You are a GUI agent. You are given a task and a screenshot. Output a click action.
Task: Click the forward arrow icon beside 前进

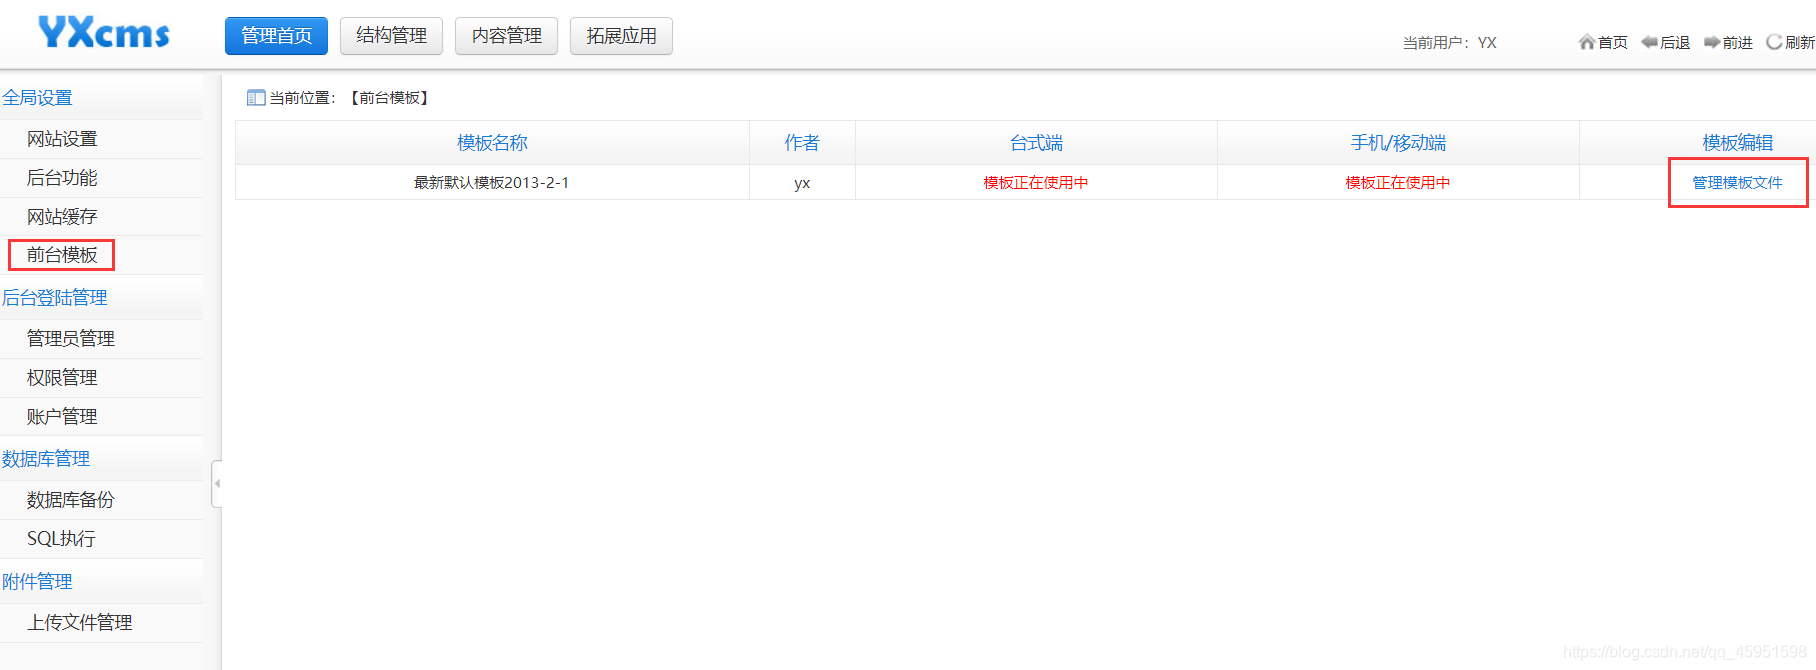pos(1712,42)
